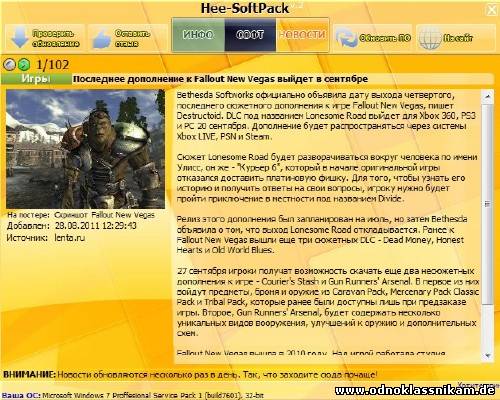This screenshot has height=400, width=500.
Task: Click Обновить ПО button label
Action: click(x=385, y=38)
